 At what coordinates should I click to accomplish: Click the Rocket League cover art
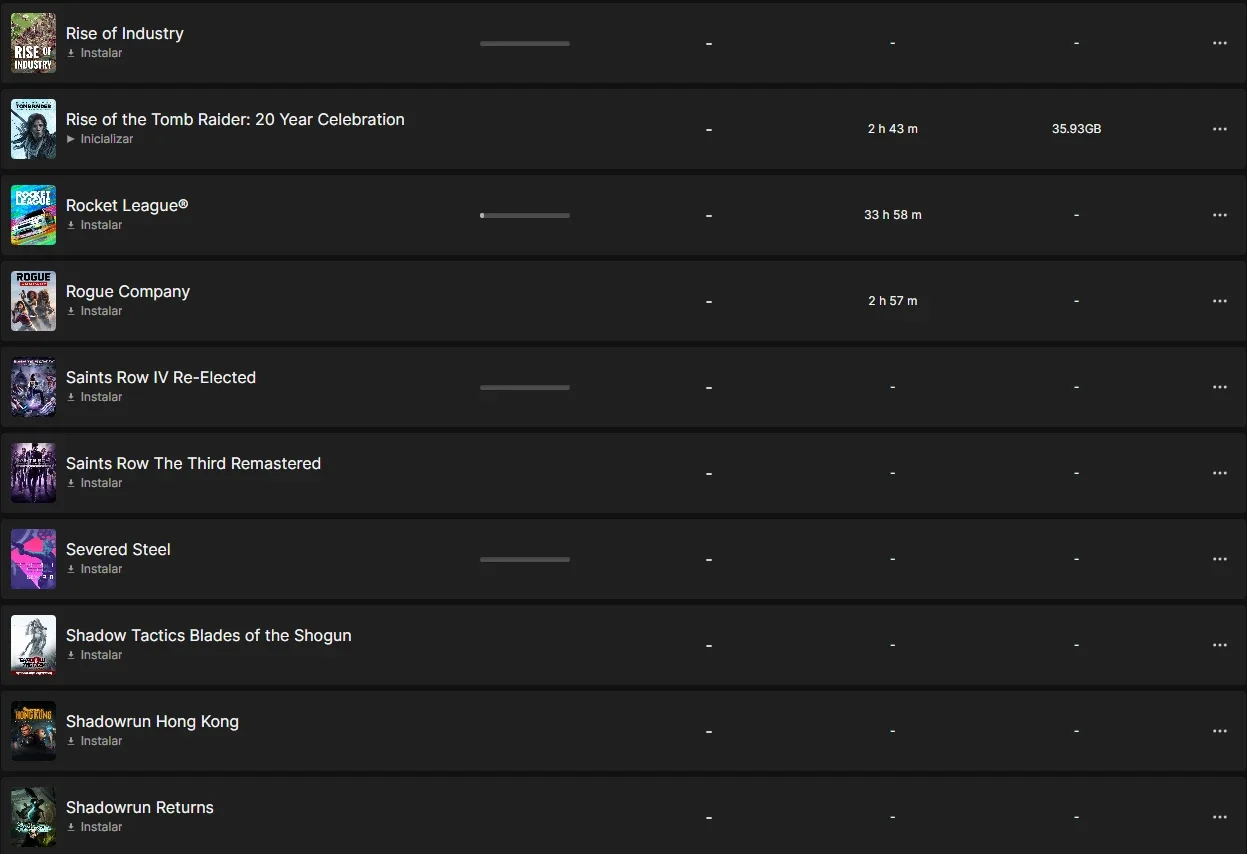[33, 215]
